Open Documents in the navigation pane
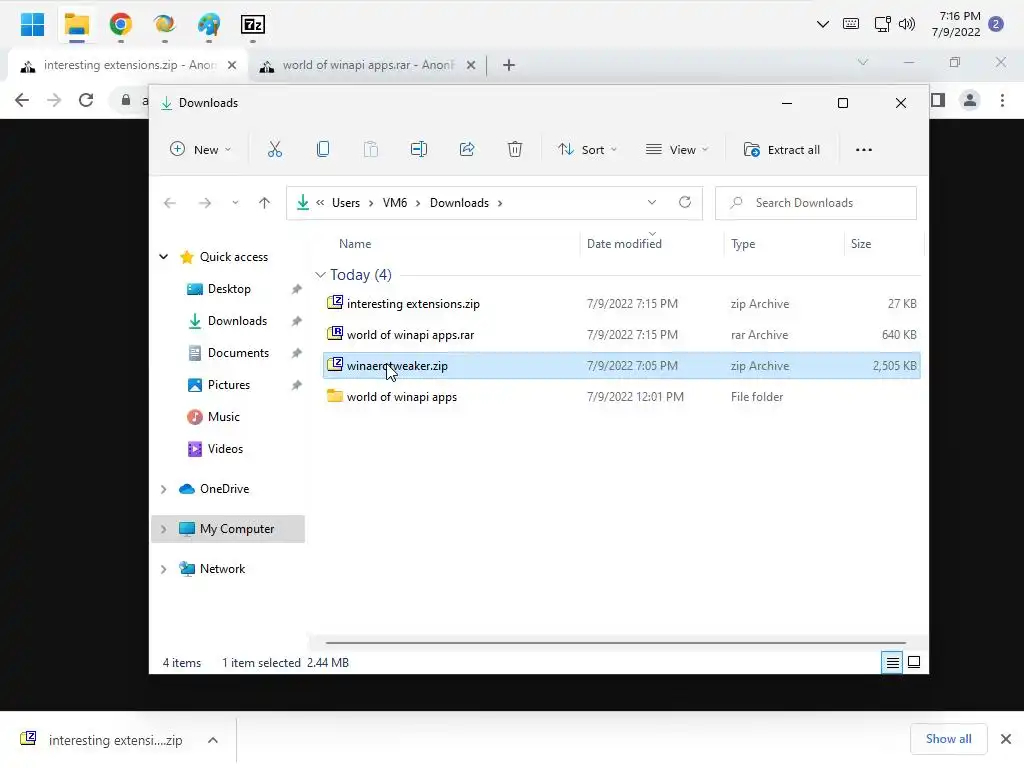1024x768 pixels. tap(238, 353)
